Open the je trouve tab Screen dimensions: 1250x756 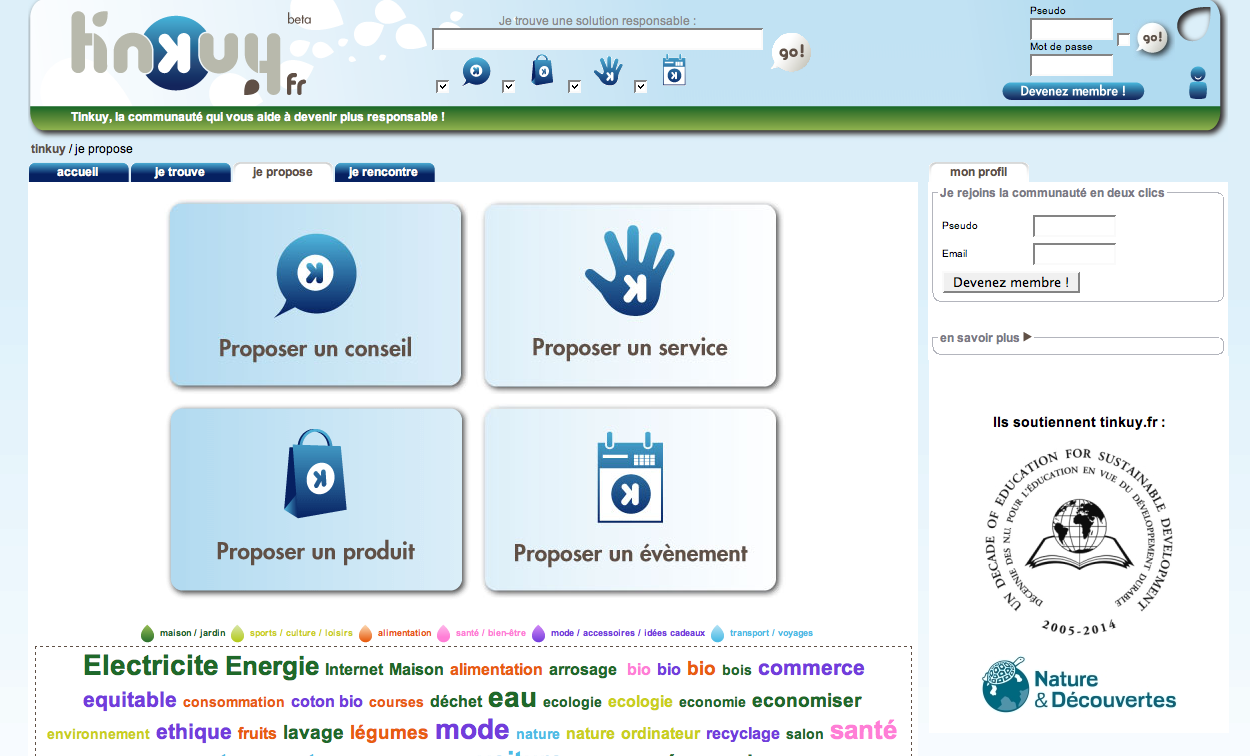(180, 172)
